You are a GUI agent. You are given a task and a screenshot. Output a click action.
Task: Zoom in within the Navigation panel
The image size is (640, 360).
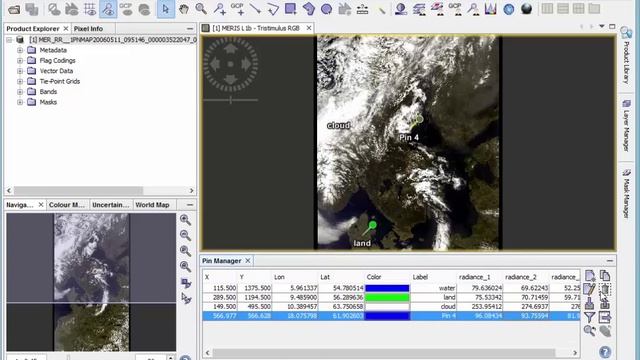click(x=185, y=220)
